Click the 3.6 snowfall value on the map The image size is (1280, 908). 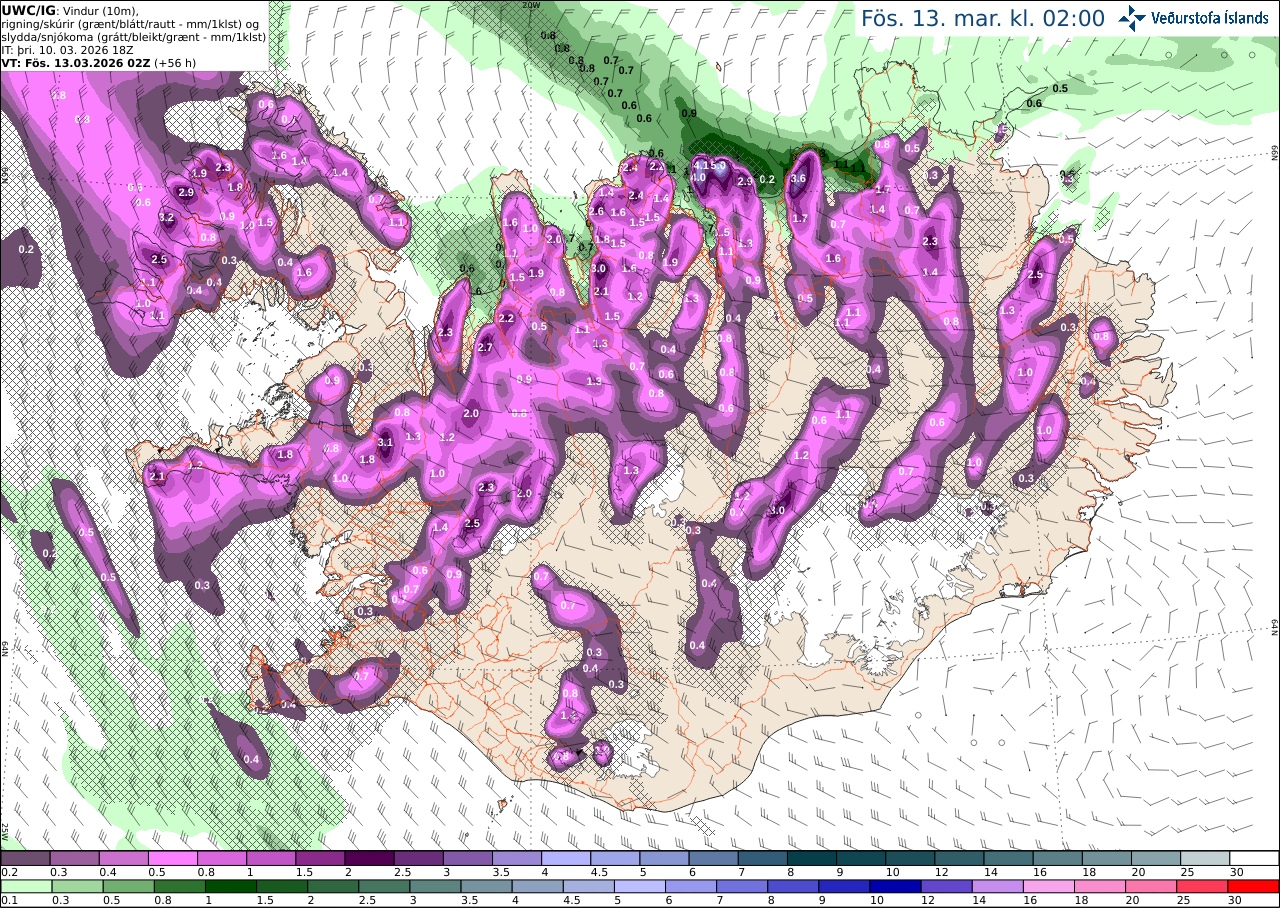(x=798, y=179)
